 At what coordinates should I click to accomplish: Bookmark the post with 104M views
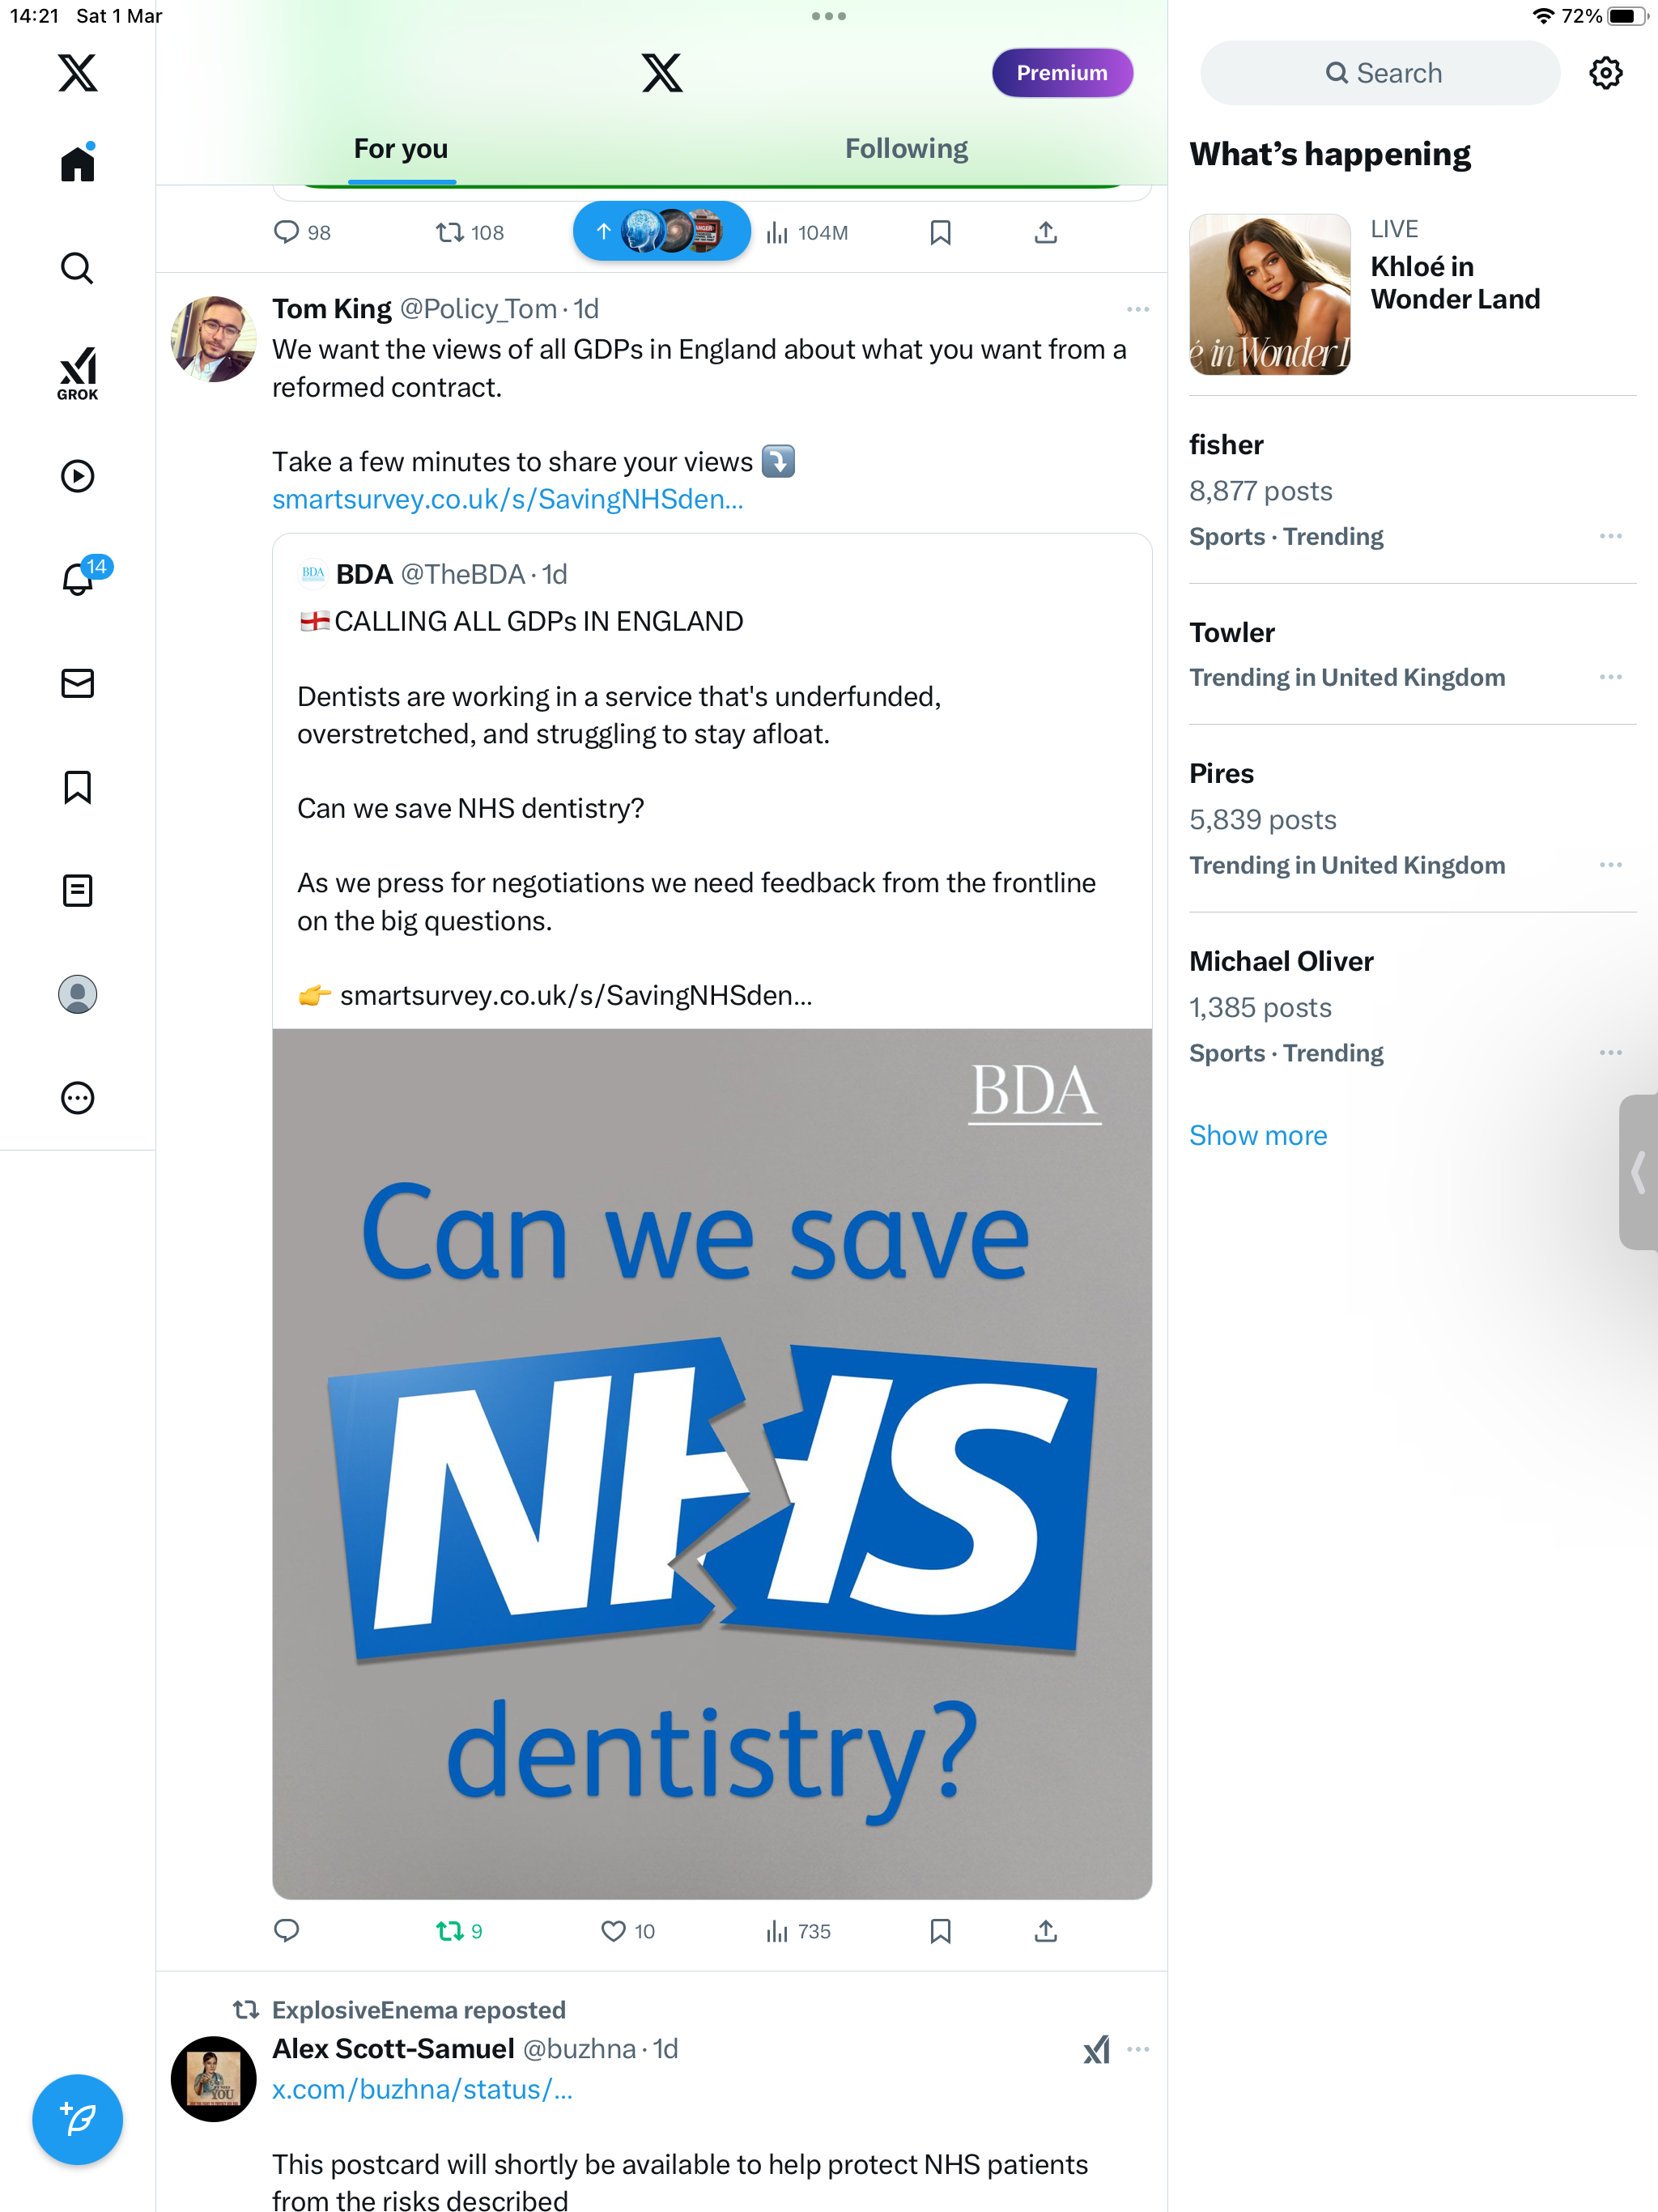940,233
